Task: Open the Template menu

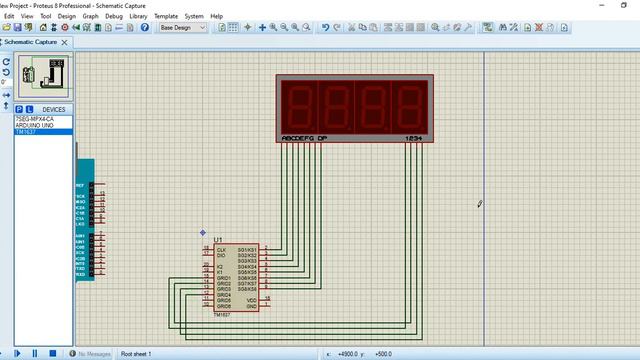Action: [x=166, y=16]
